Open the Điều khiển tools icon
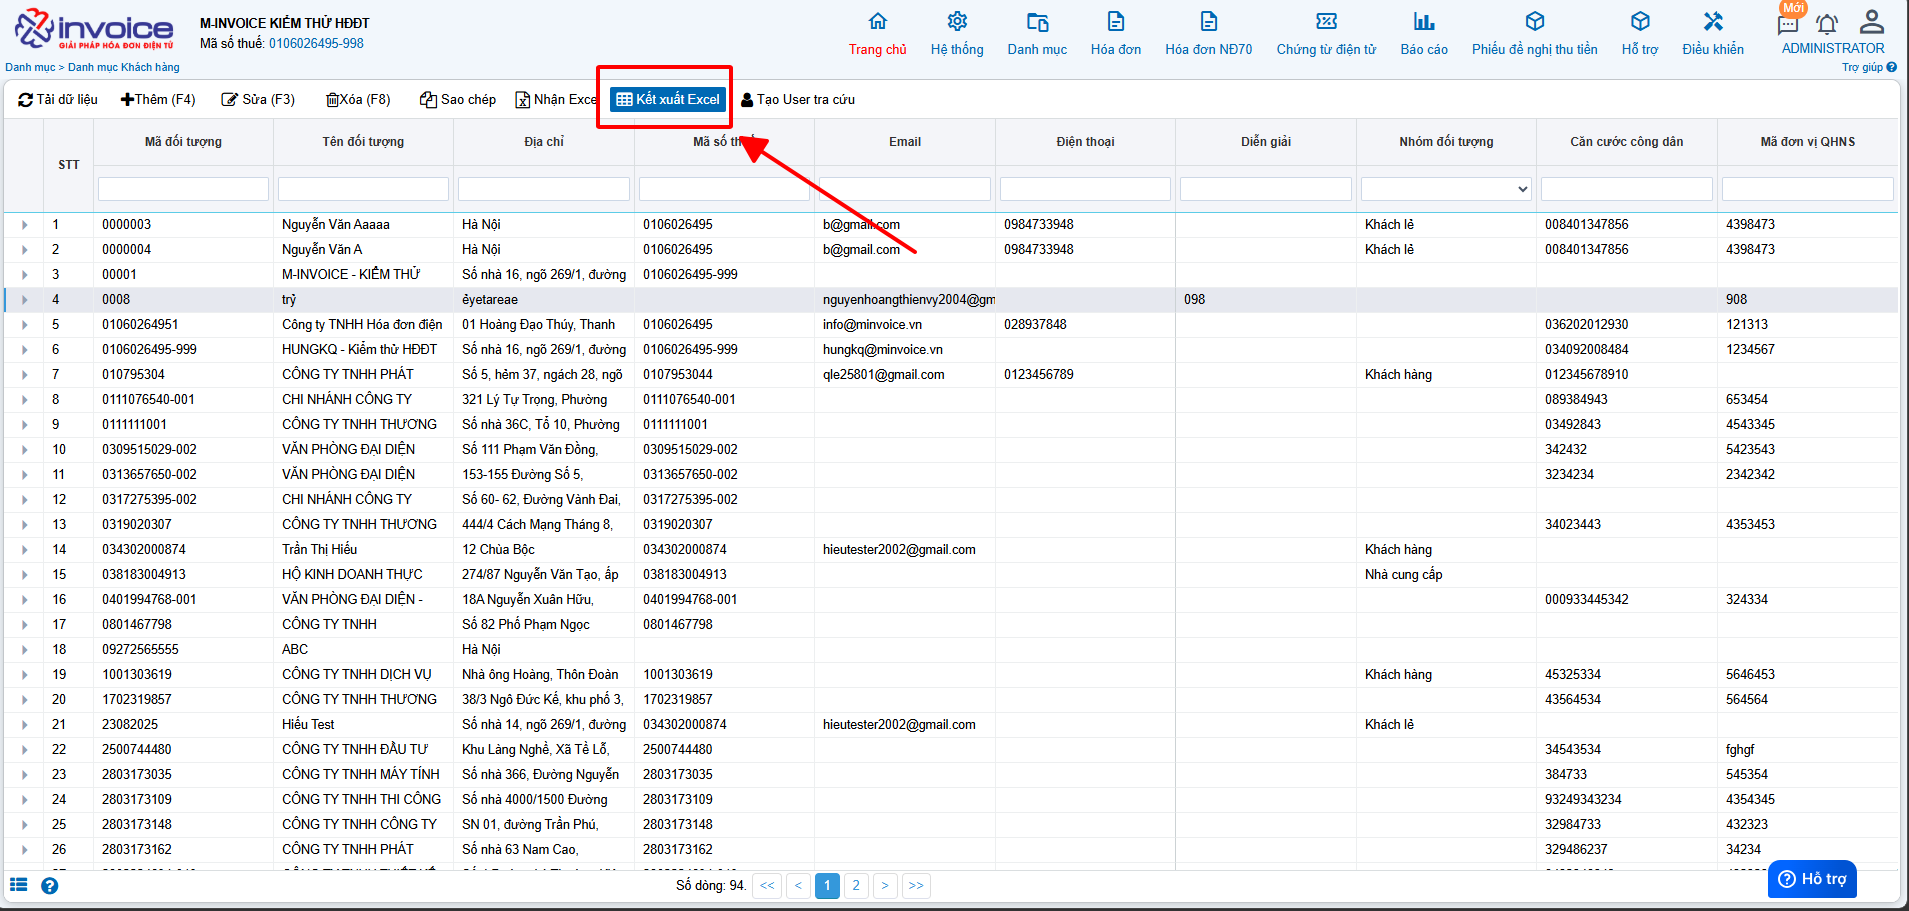Screen dimensions: 1909x911 coord(1712,22)
